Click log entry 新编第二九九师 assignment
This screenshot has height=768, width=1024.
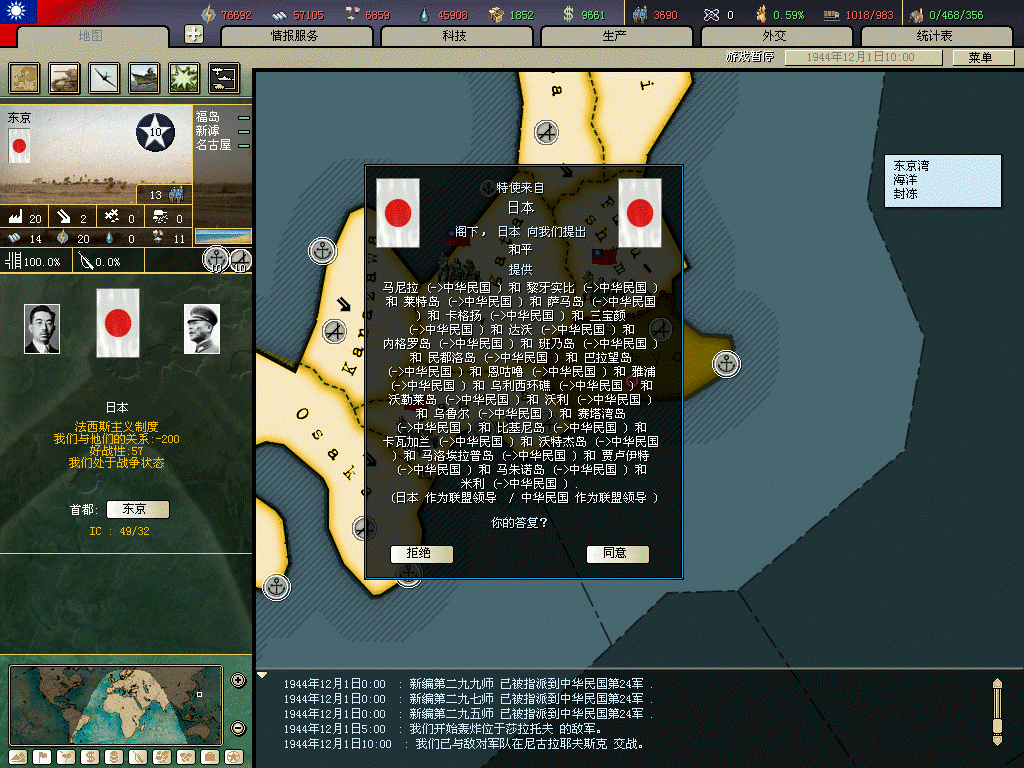pos(468,684)
